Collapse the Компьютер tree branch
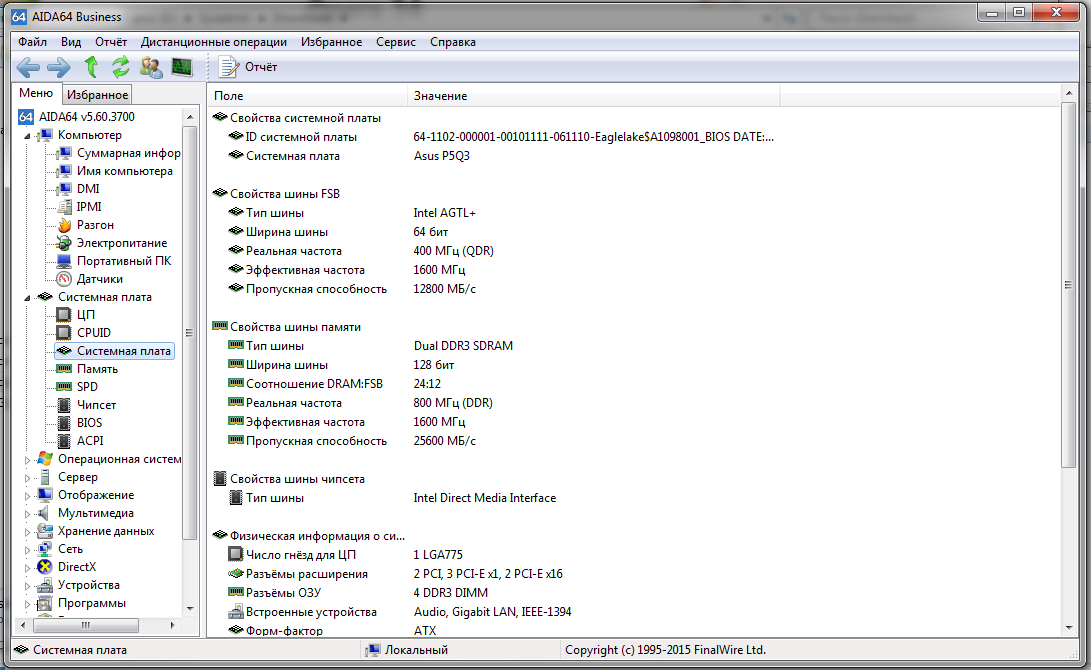 pyautogui.click(x=27, y=136)
